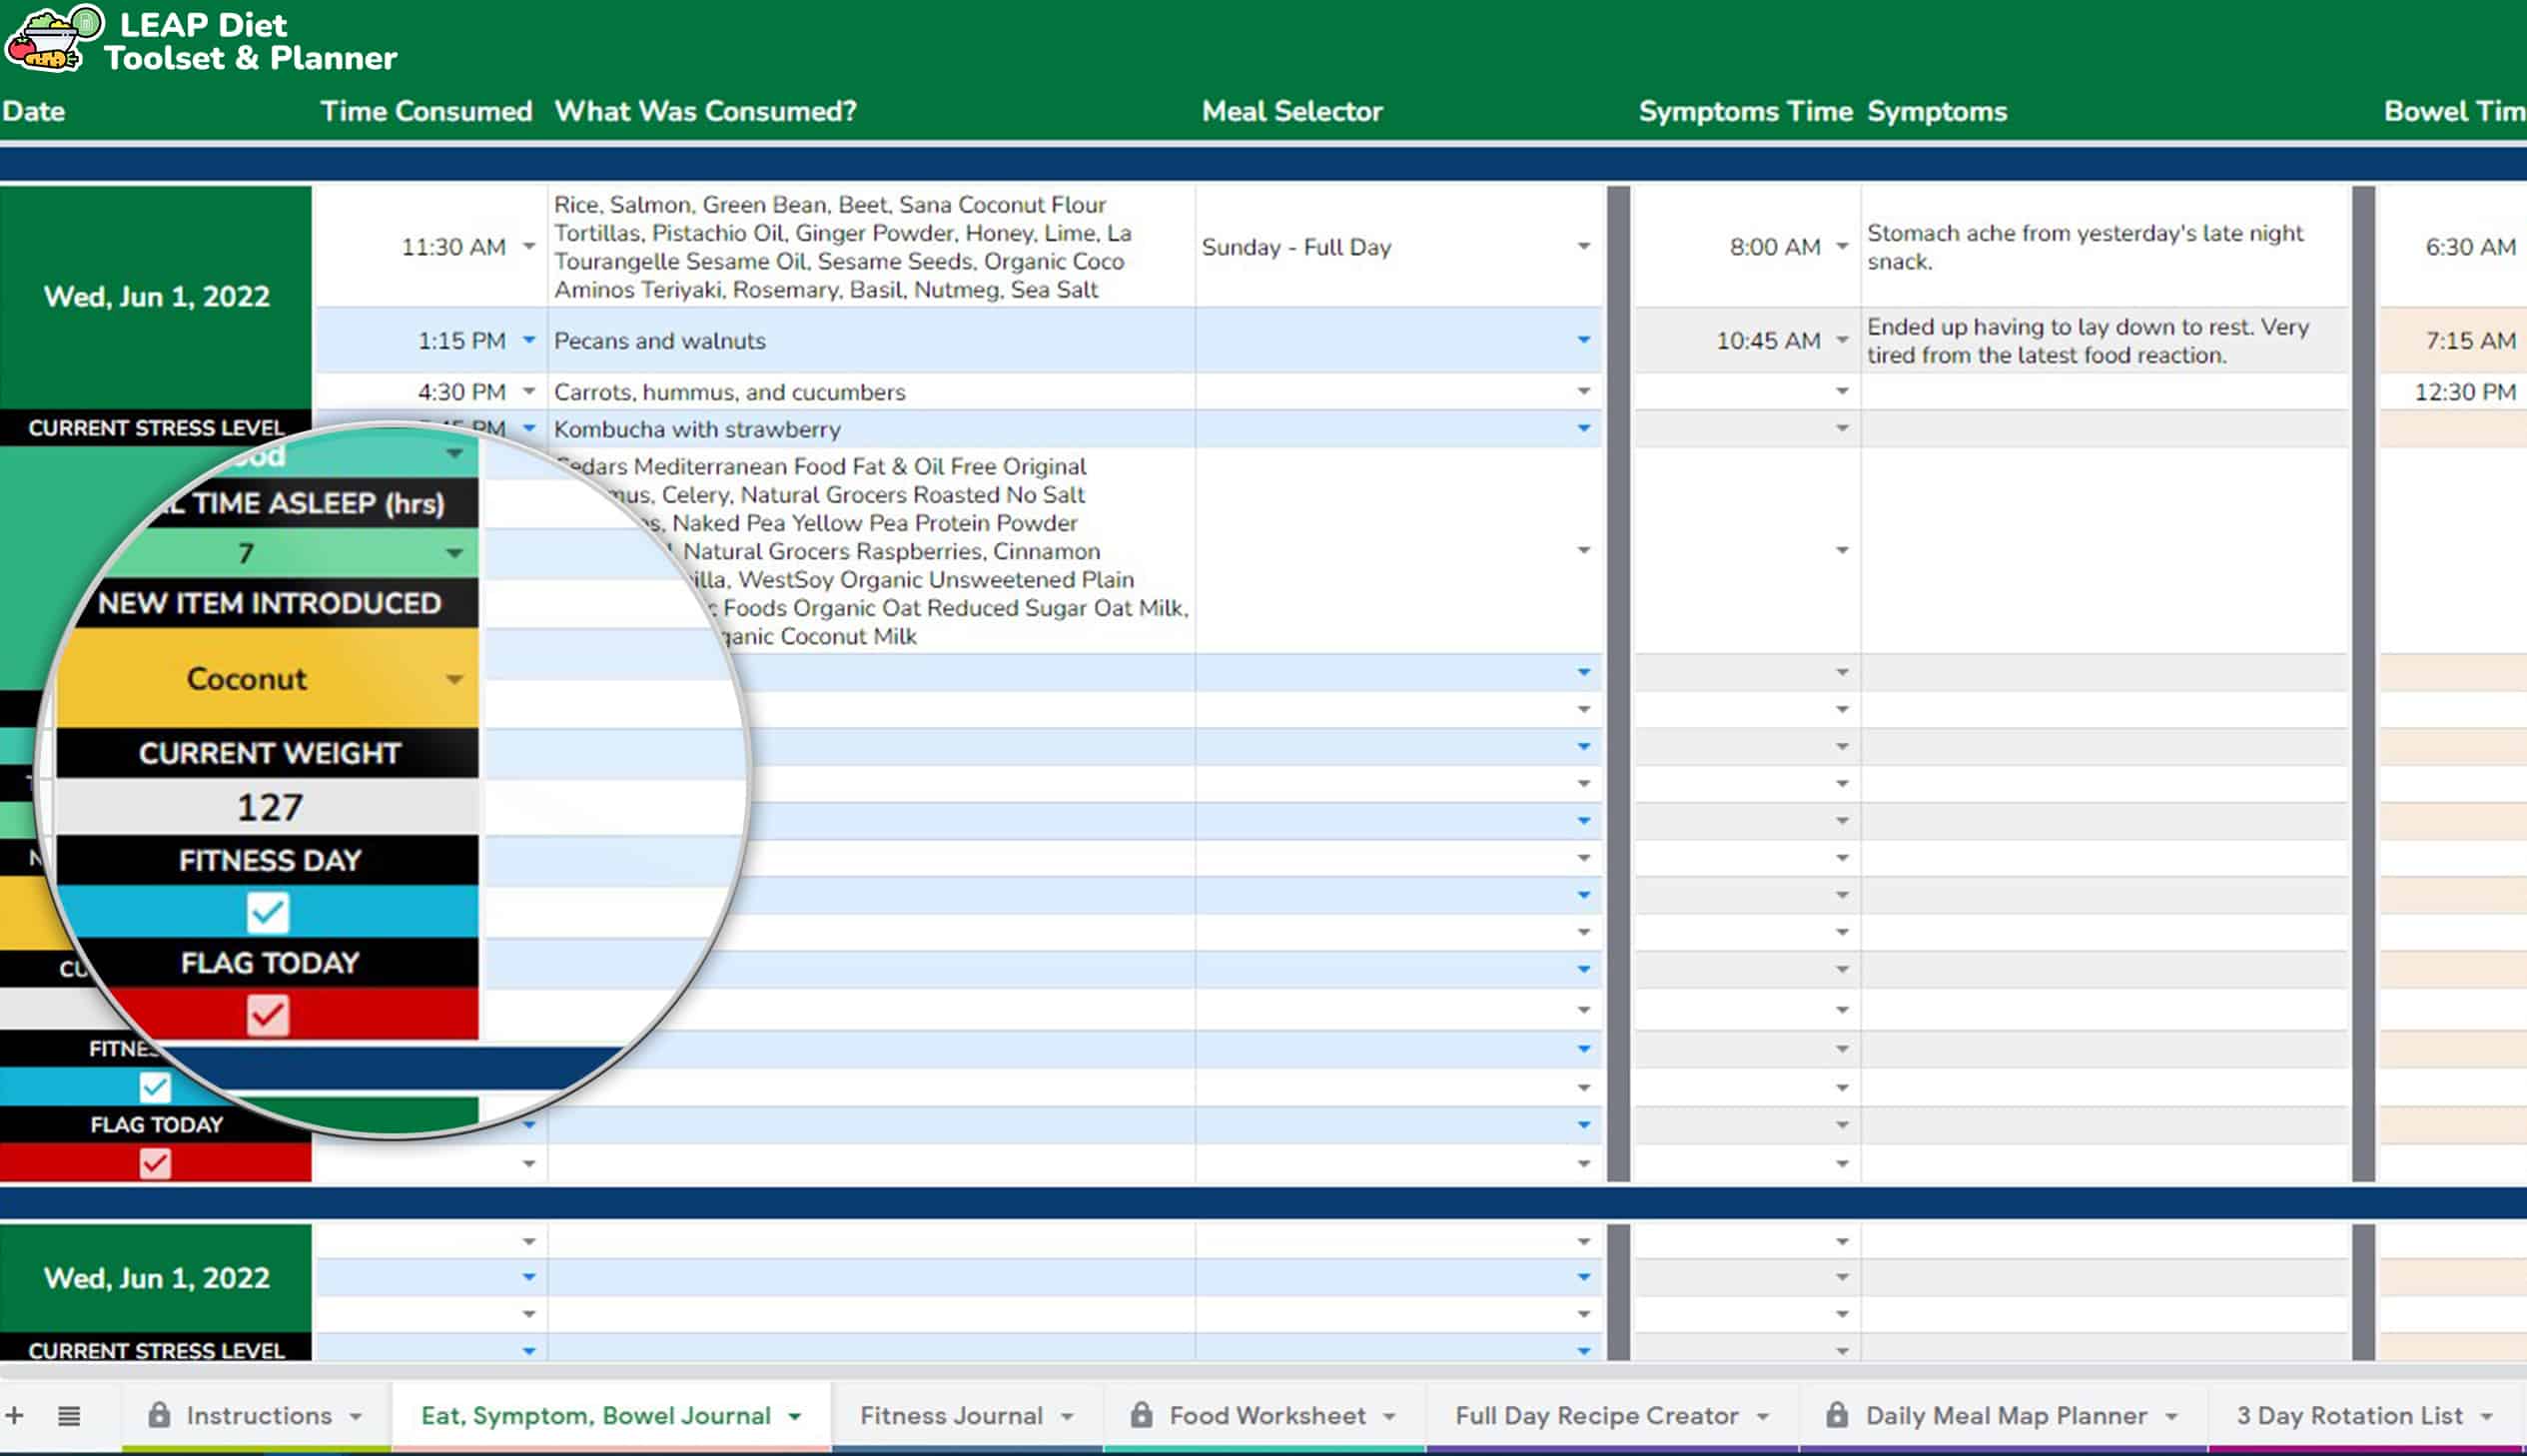Select the Eat, Symptom, Bowel Journal menu tab

click(597, 1414)
